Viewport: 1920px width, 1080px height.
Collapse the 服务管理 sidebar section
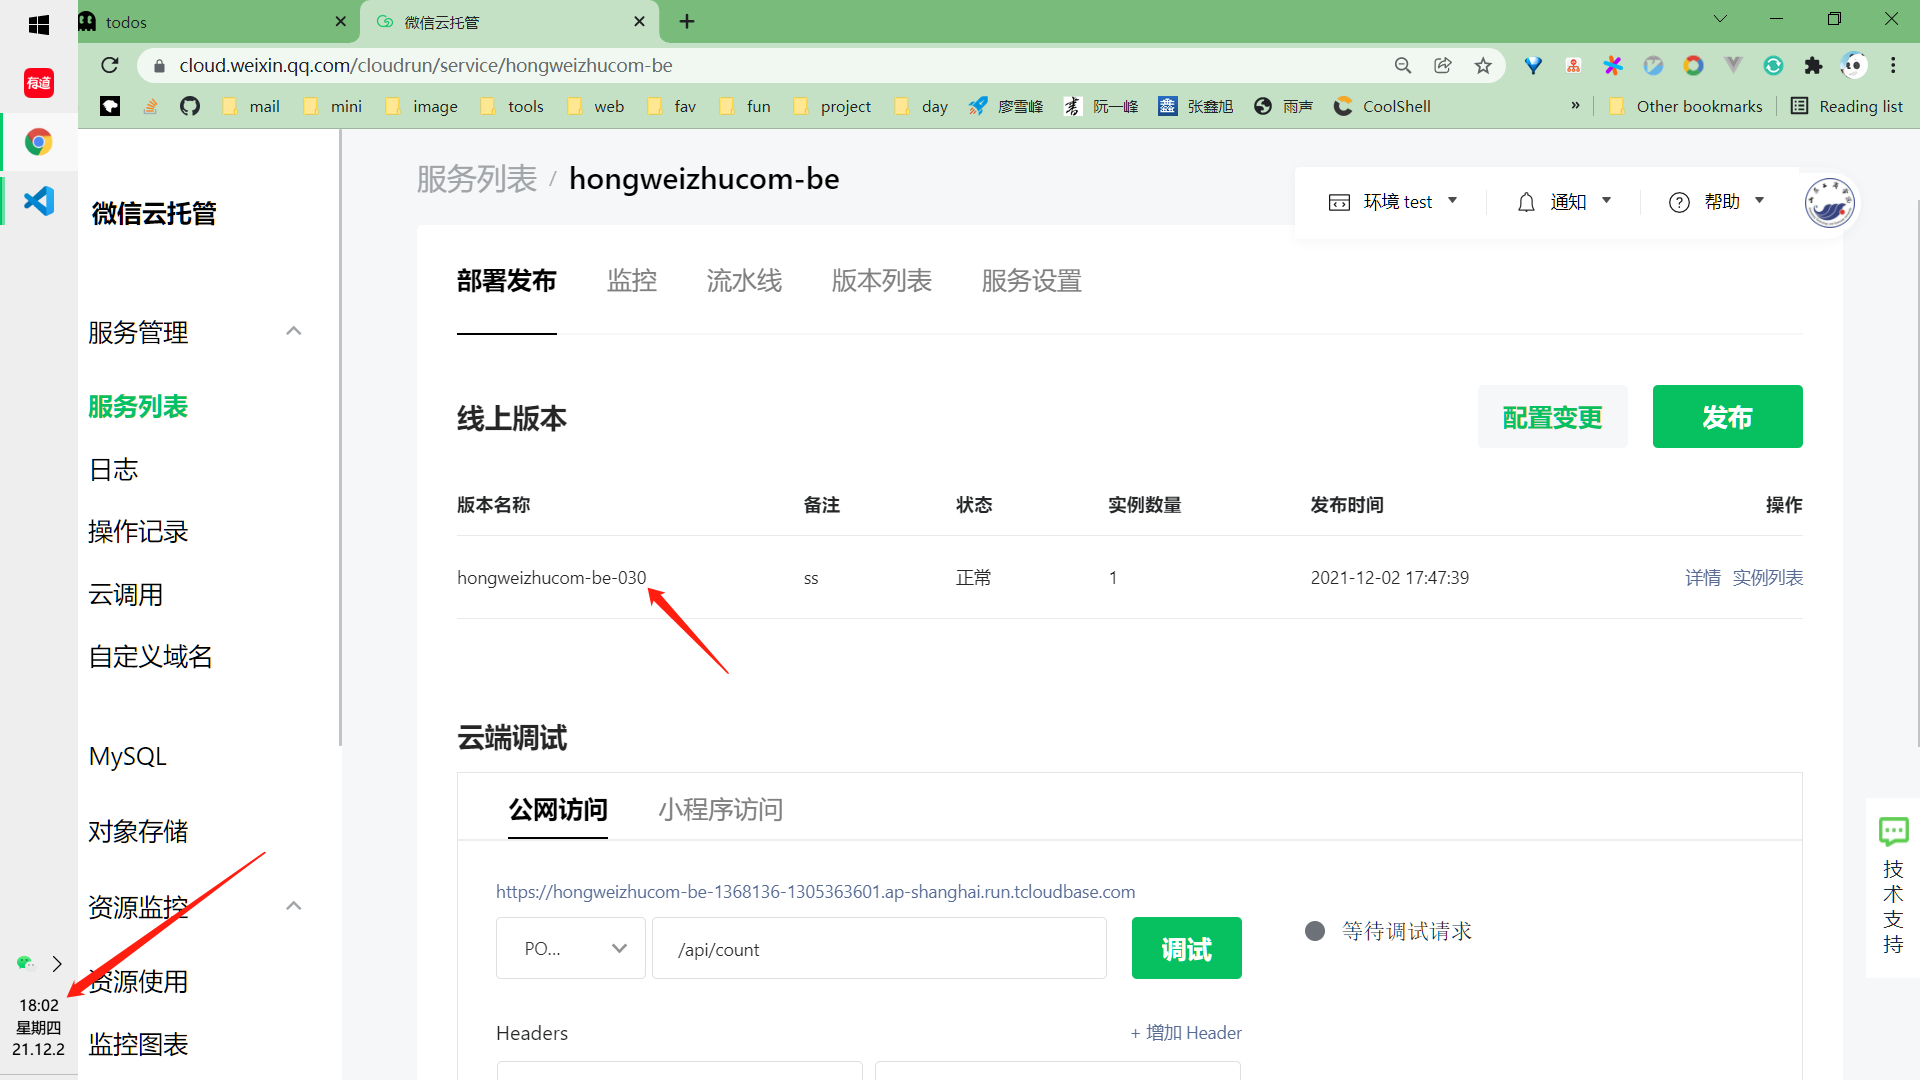click(x=293, y=331)
